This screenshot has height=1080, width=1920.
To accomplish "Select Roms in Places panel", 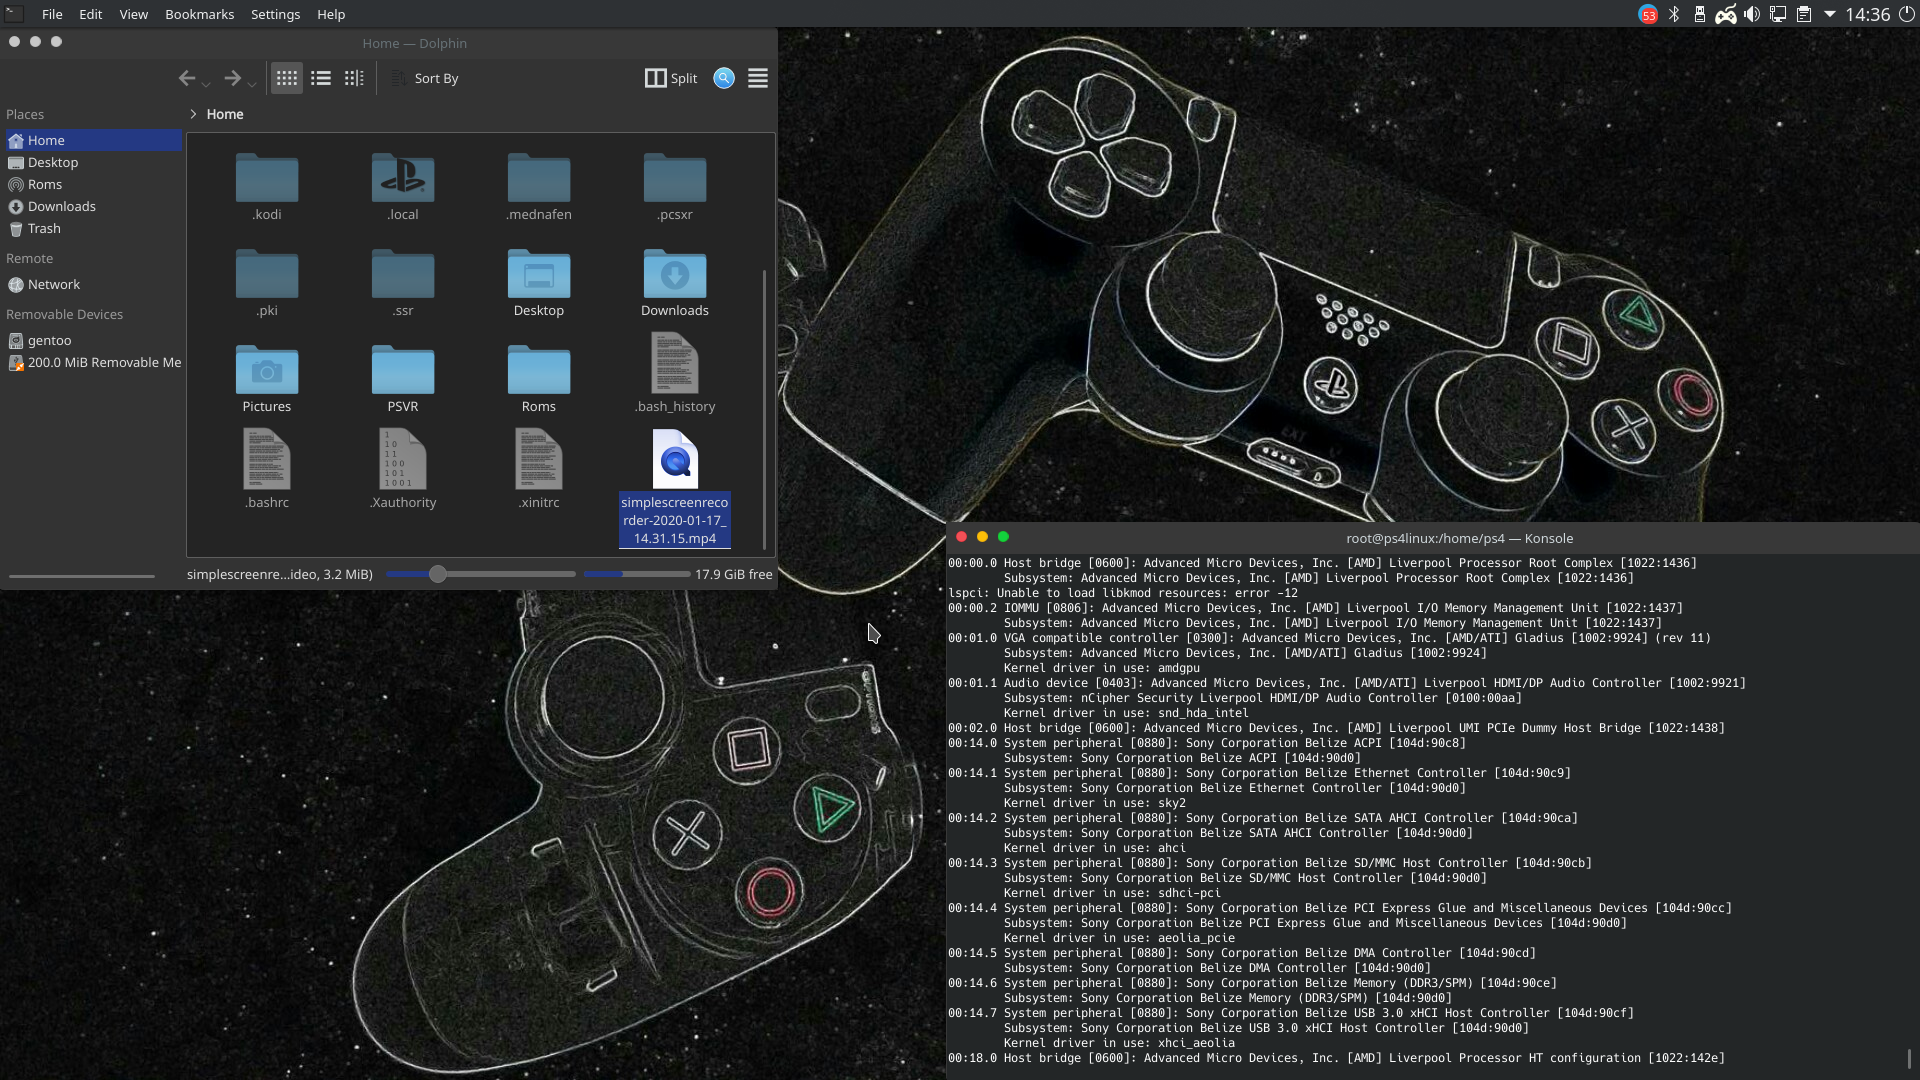I will pyautogui.click(x=93, y=184).
